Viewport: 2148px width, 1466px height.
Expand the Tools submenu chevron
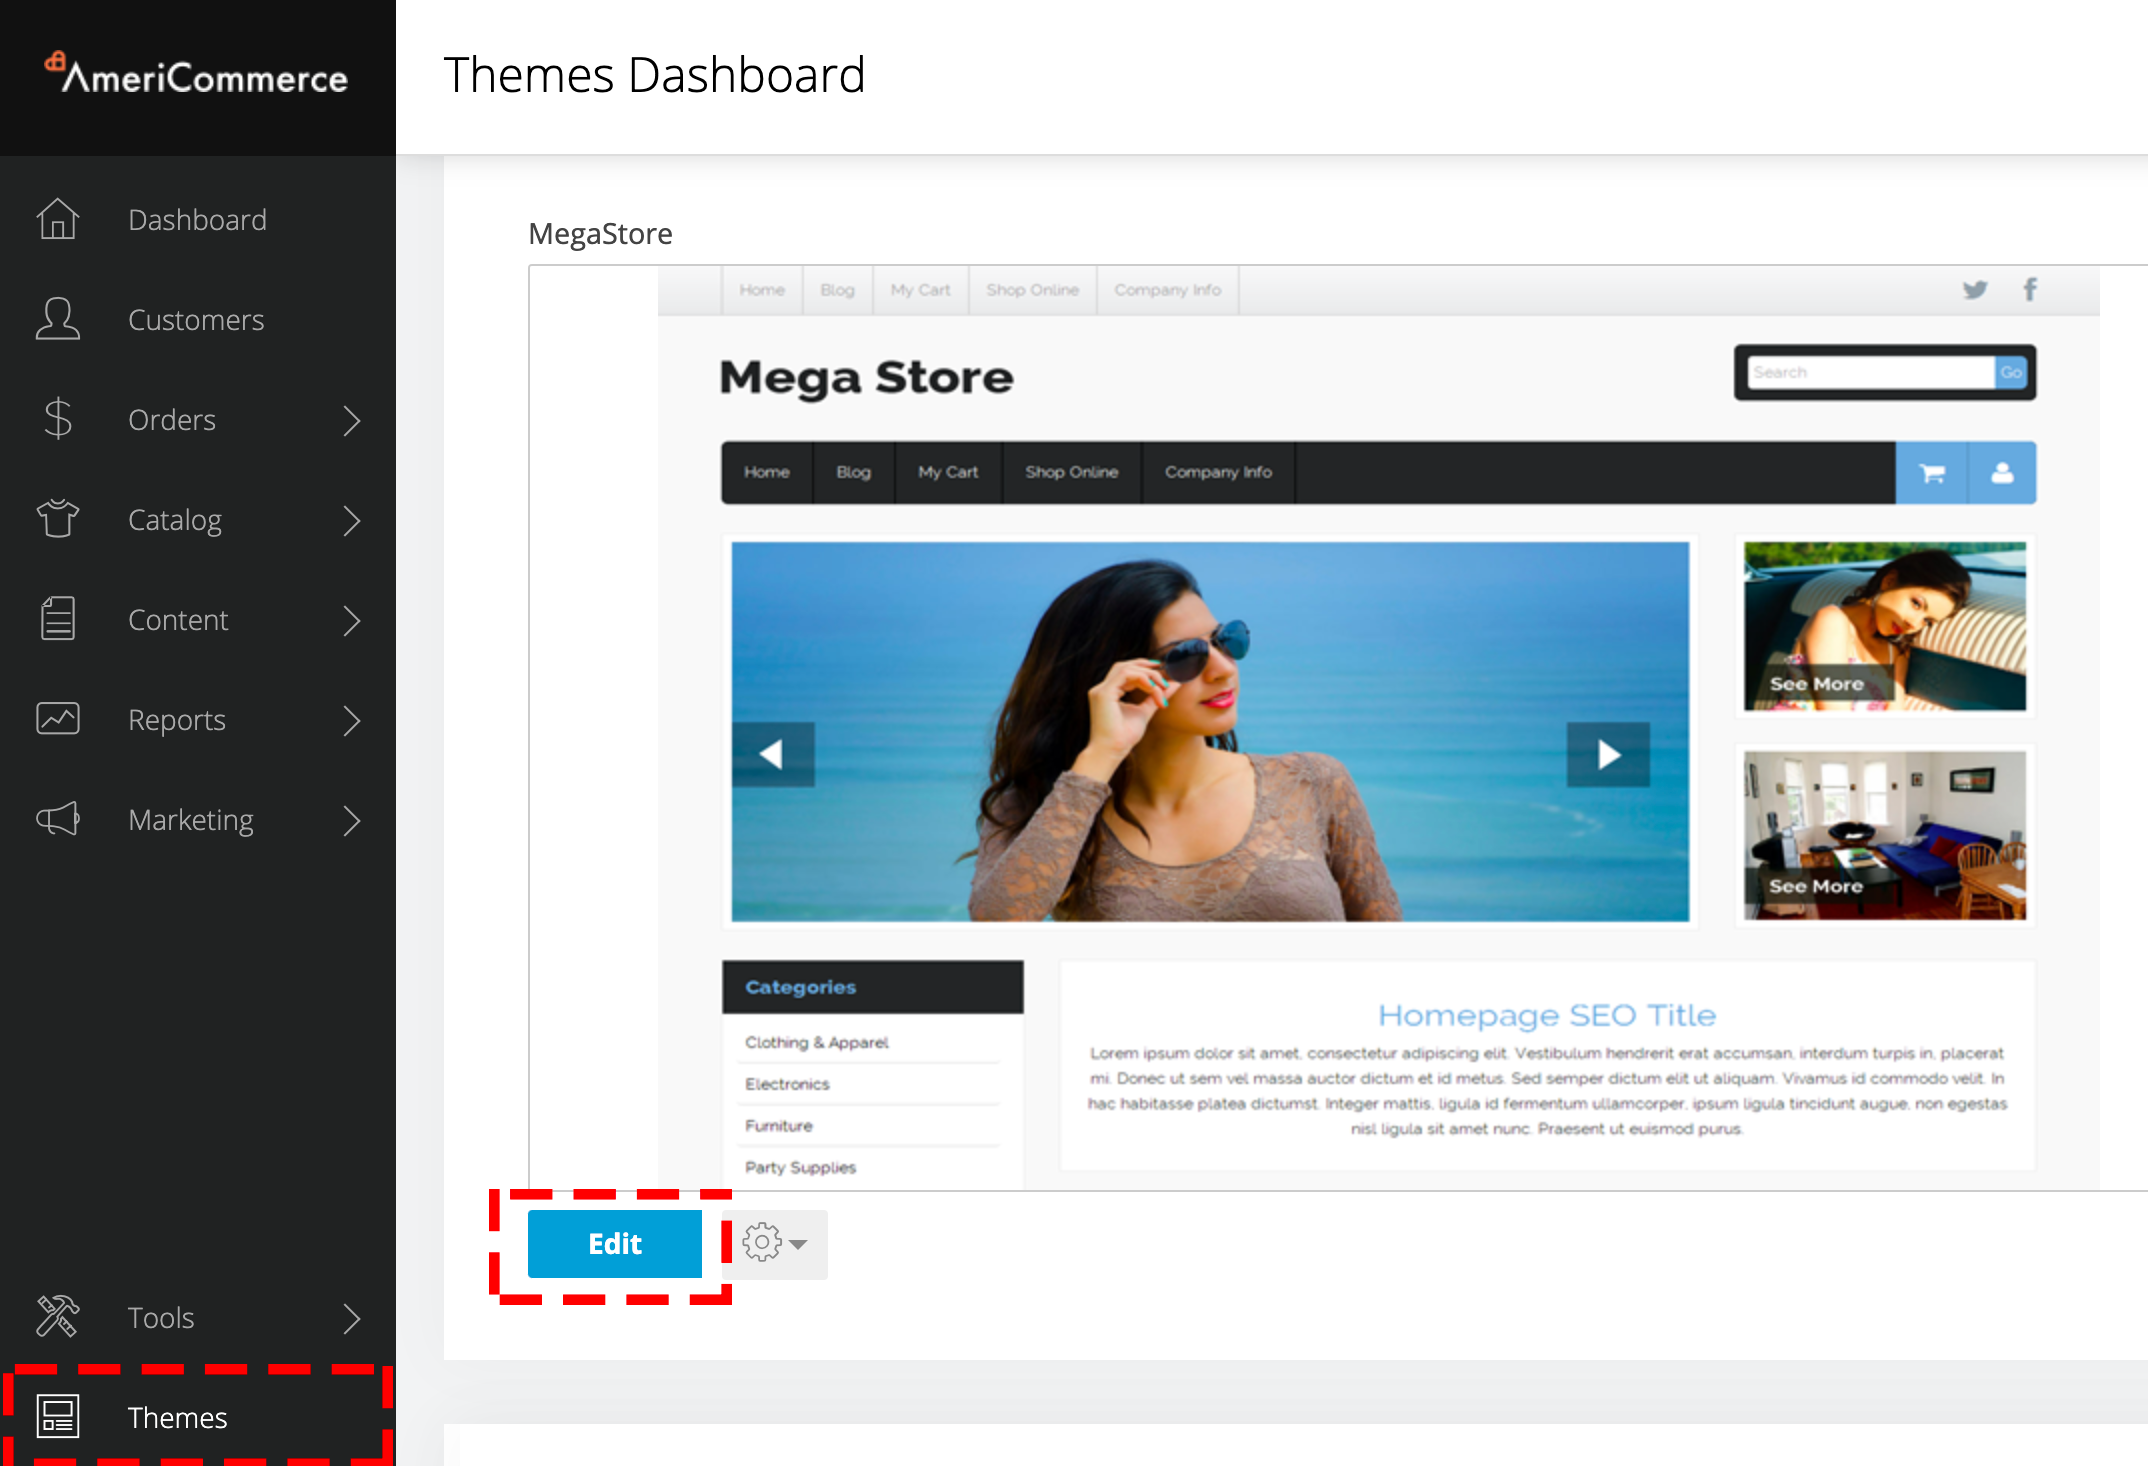[x=351, y=1318]
